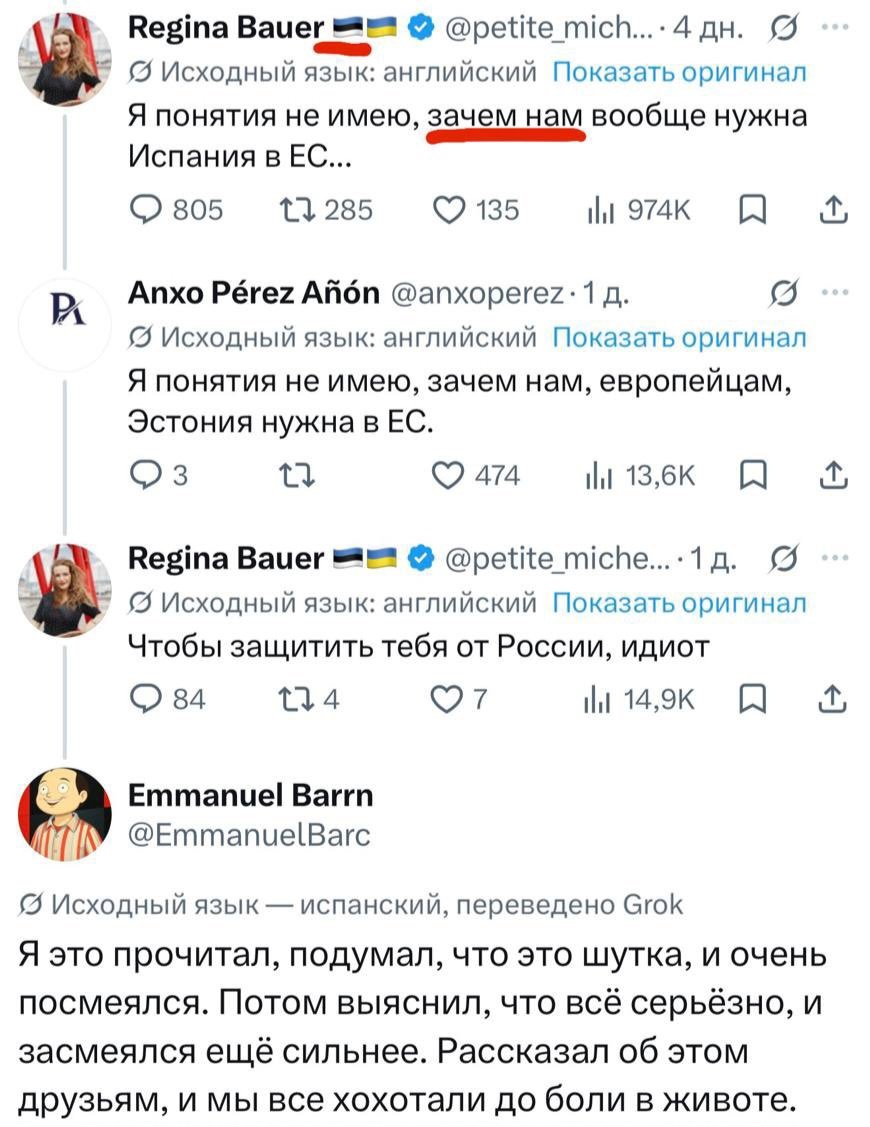Like the tweet with 135 likes
This screenshot has width=870, height=1127.
pyautogui.click(x=476, y=210)
